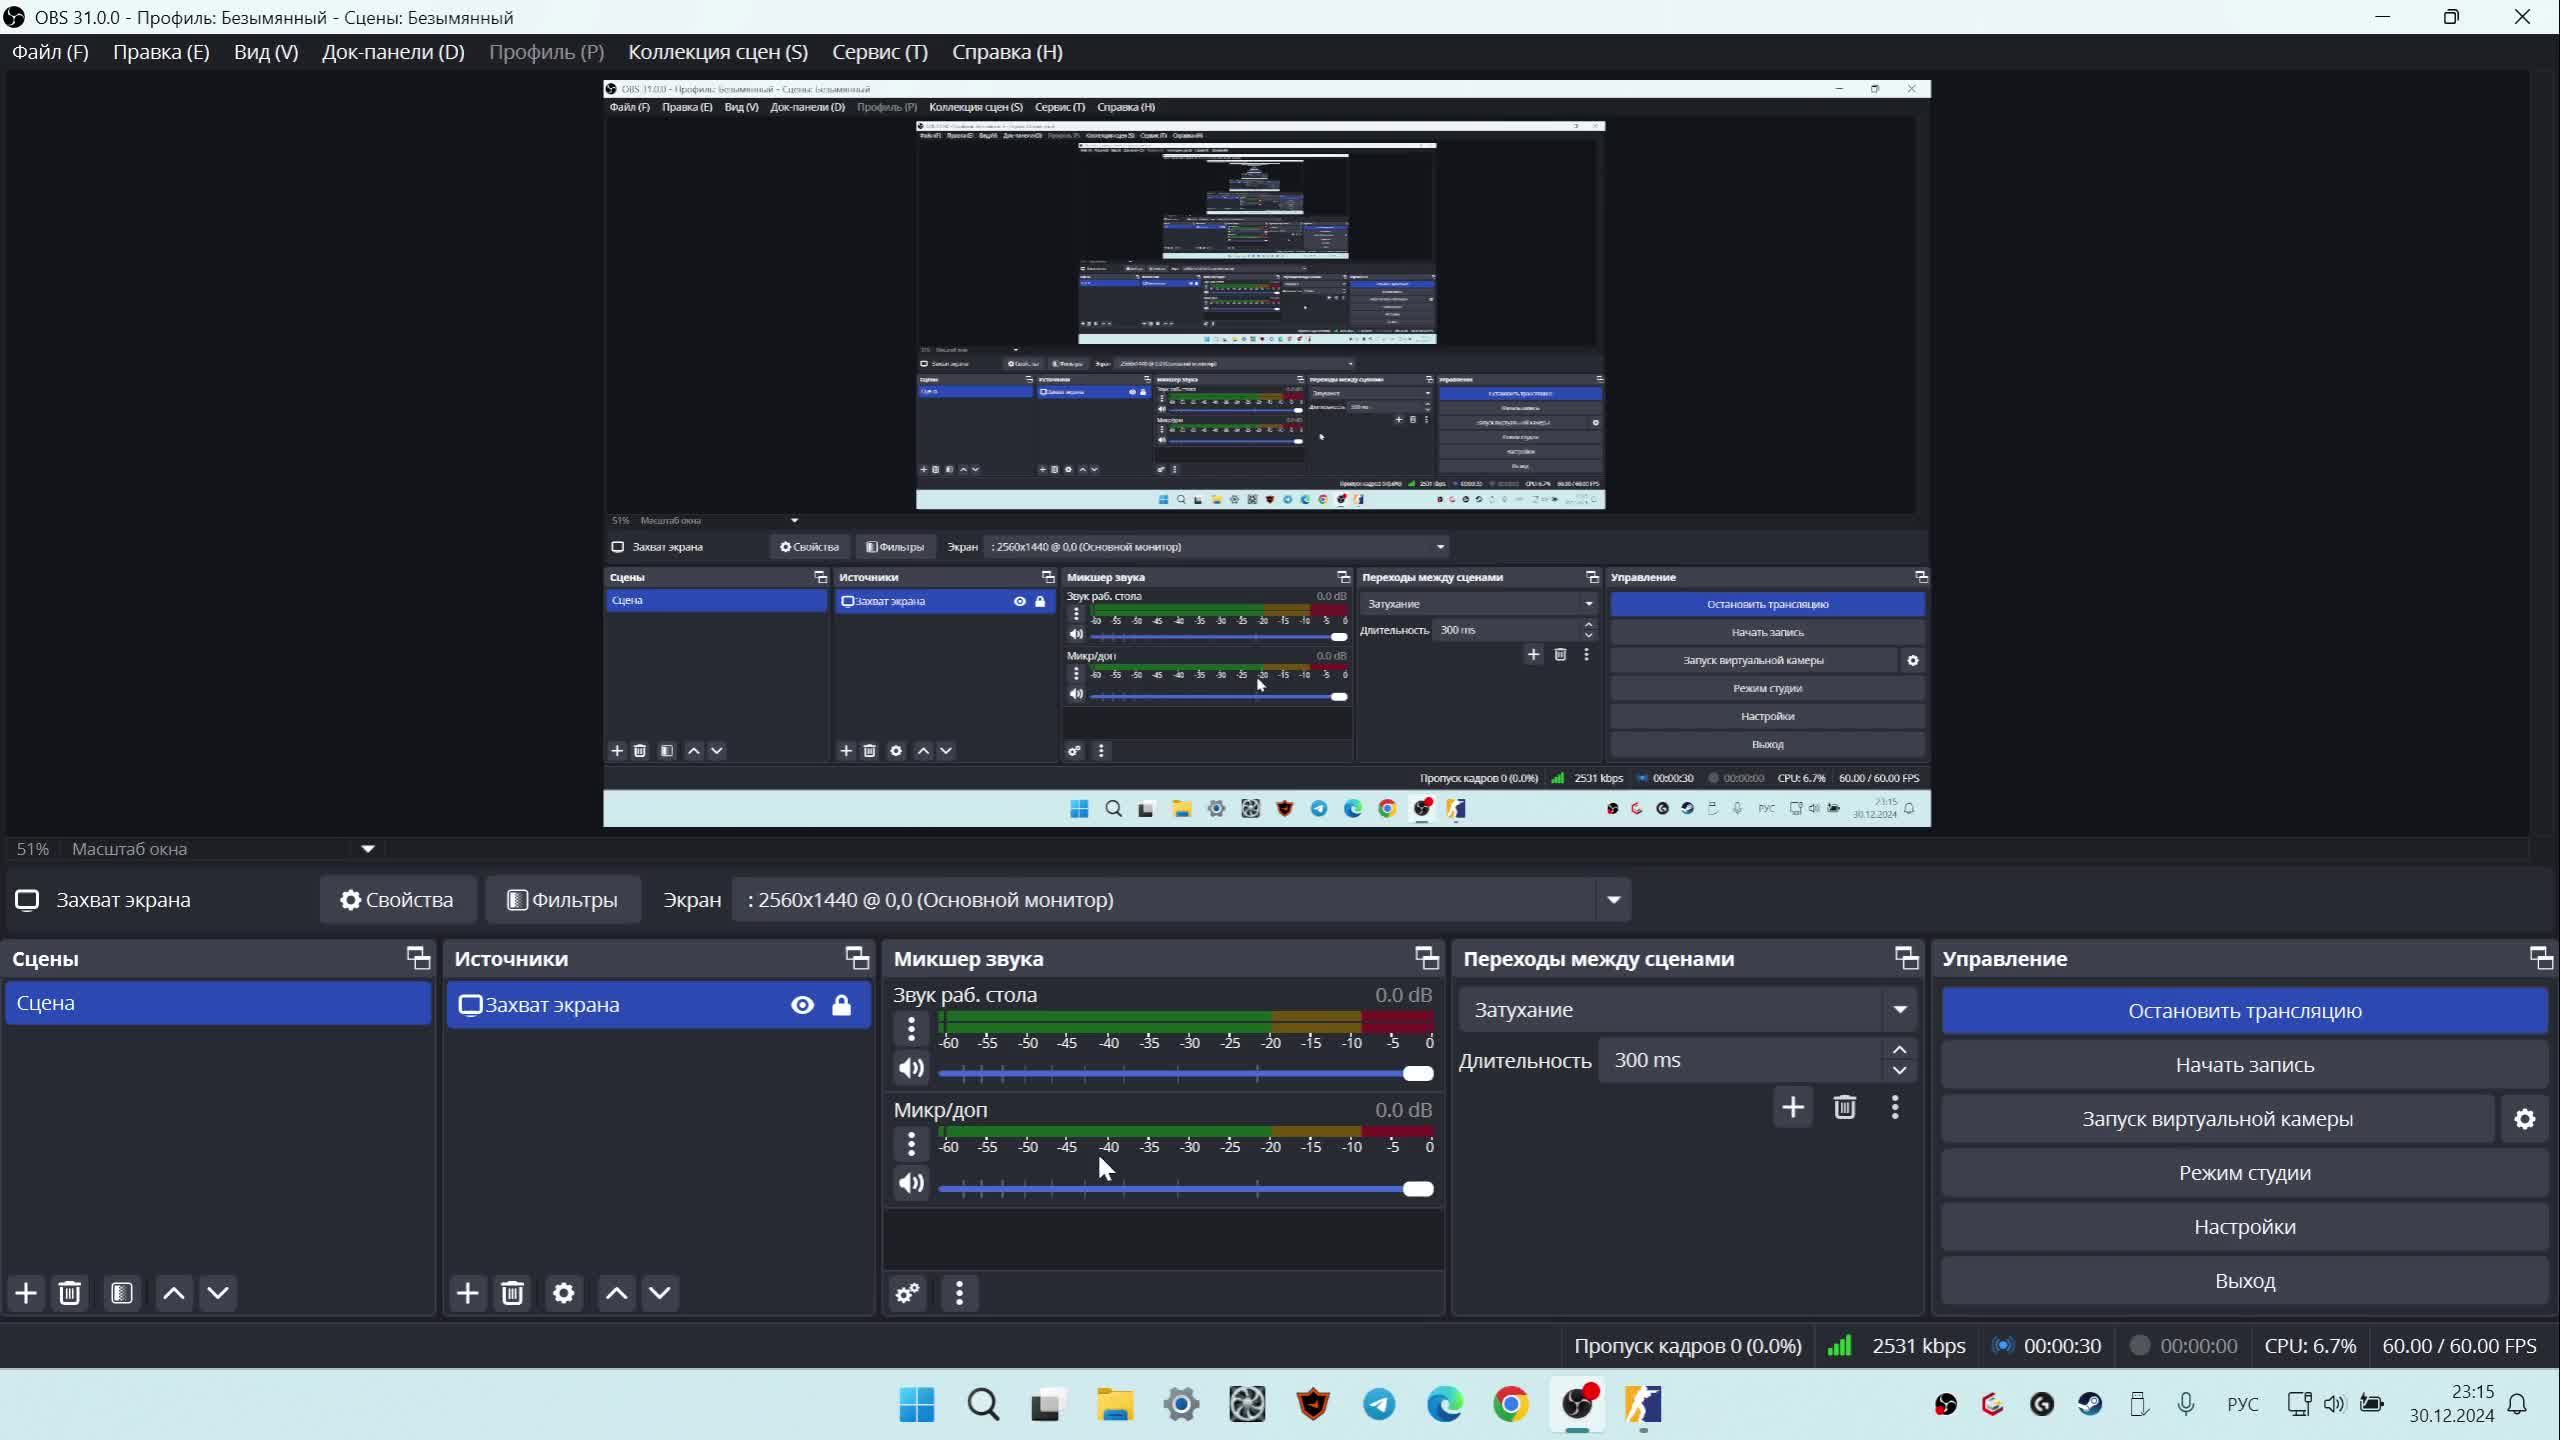Open the Док-панели (D) menu
Image resolution: width=2560 pixels, height=1440 pixels.
[393, 52]
